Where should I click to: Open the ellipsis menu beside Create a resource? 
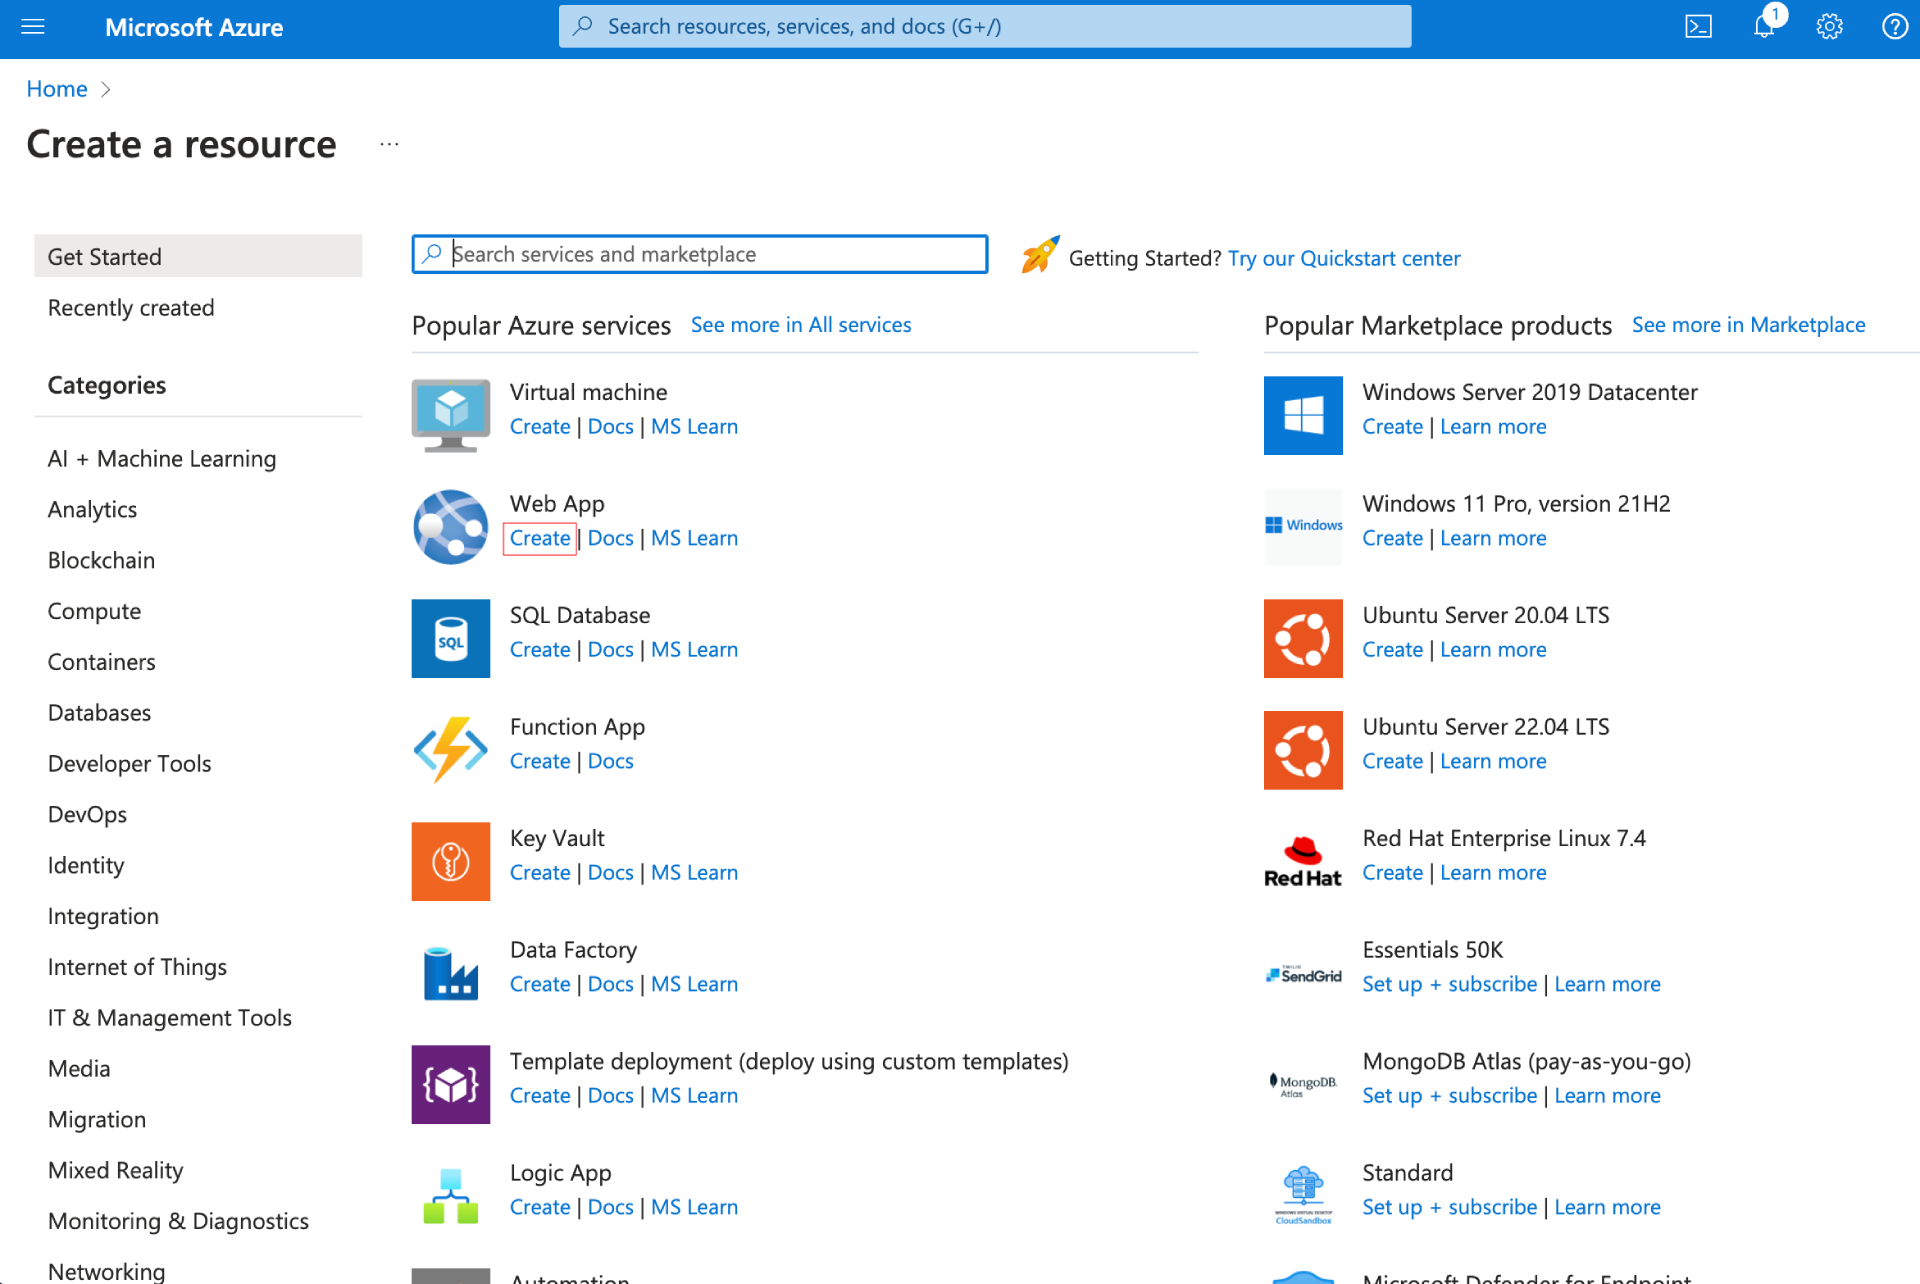pyautogui.click(x=389, y=145)
